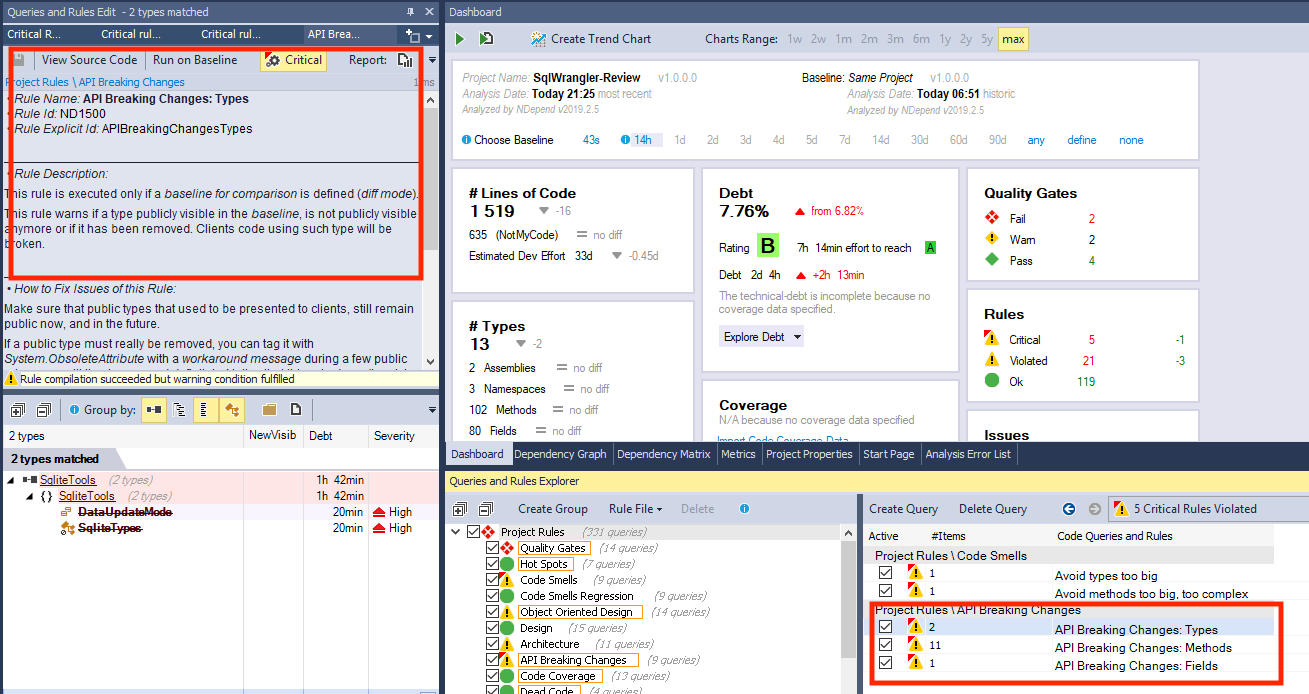1309x694 pixels.
Task: Click the back arrow in query list toolbar
Action: point(1069,509)
